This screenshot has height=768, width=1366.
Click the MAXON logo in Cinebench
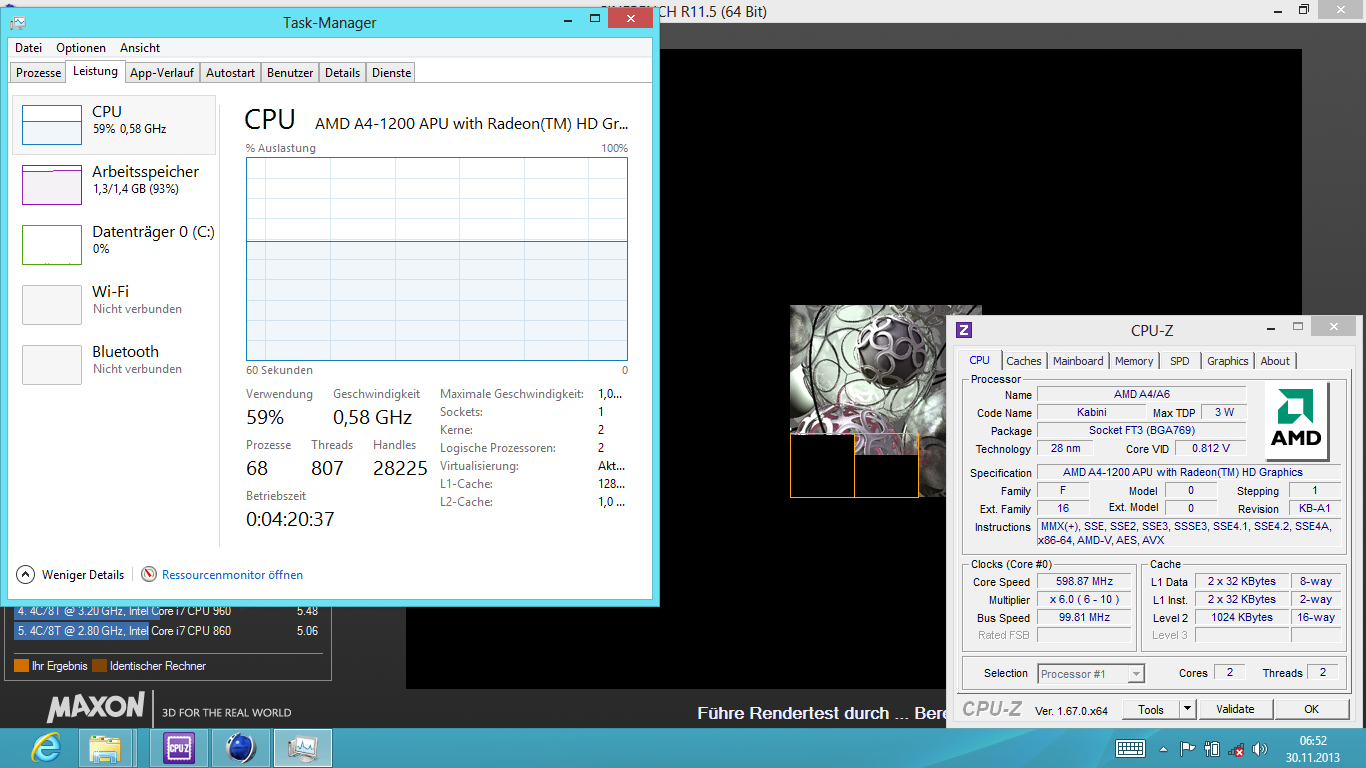[96, 707]
